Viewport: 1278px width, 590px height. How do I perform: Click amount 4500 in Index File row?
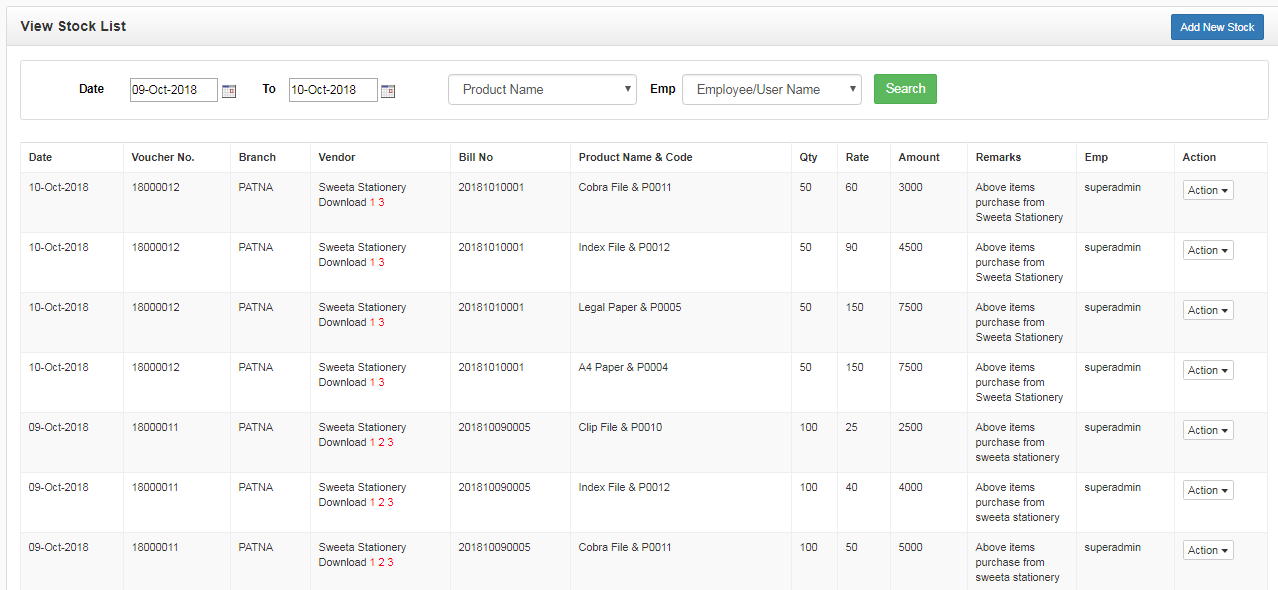[x=911, y=247]
